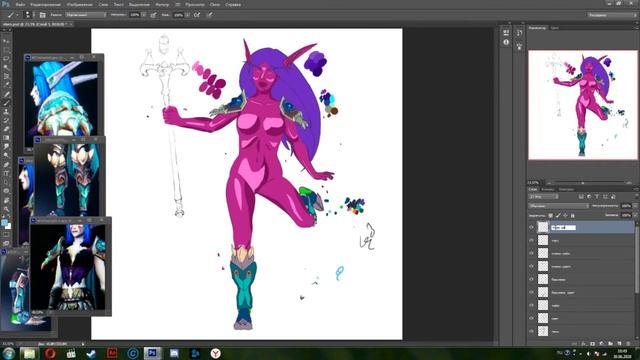
Task: Click the foreground color swatch
Action: (4, 222)
